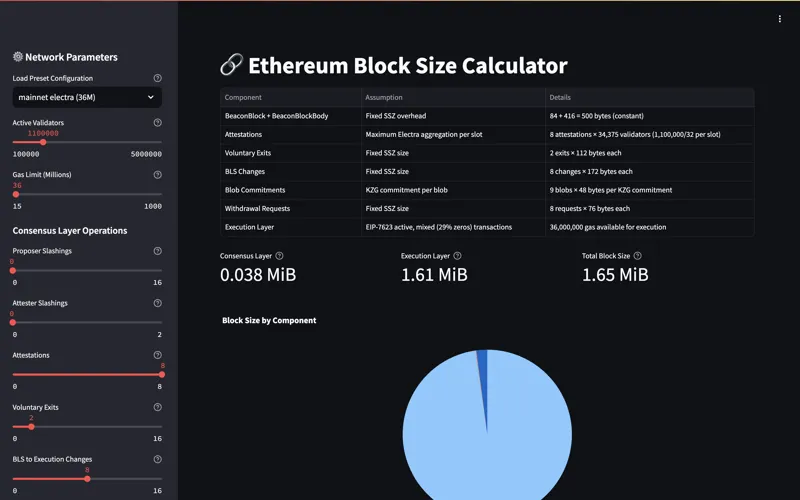800x500 pixels.
Task: Click '2 exits × 112 bytes each' cell
Action: pos(649,153)
